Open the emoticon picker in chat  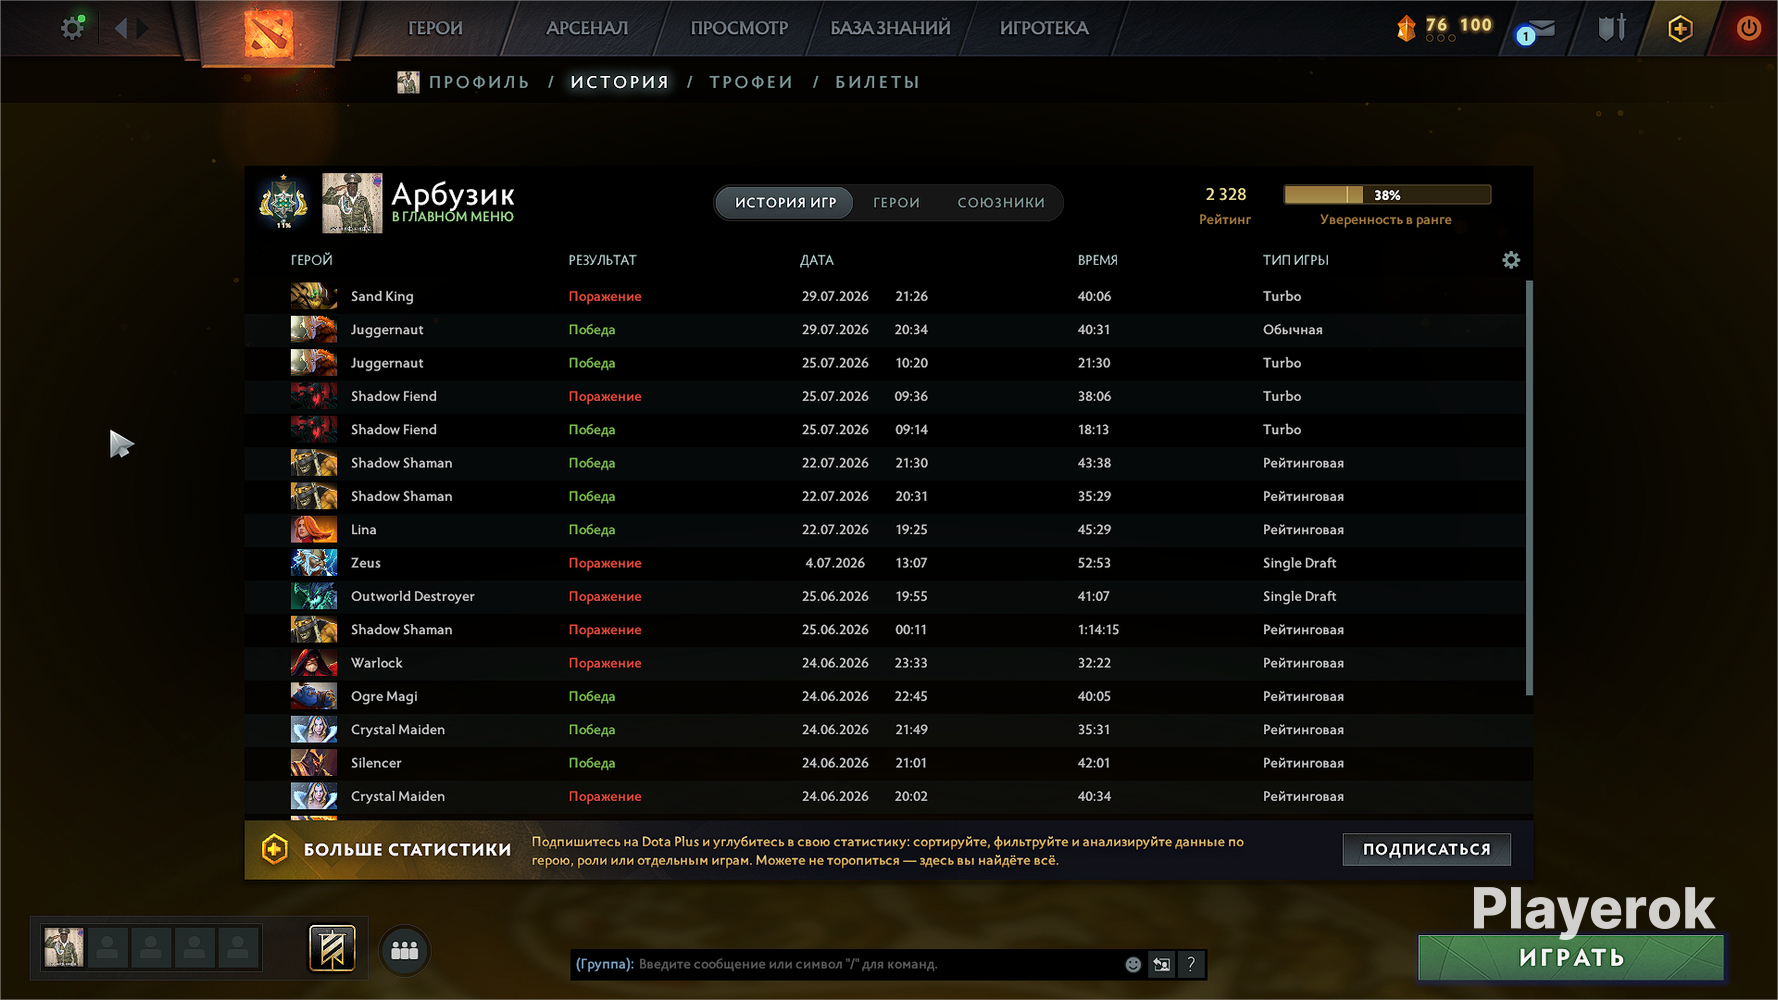1133,964
